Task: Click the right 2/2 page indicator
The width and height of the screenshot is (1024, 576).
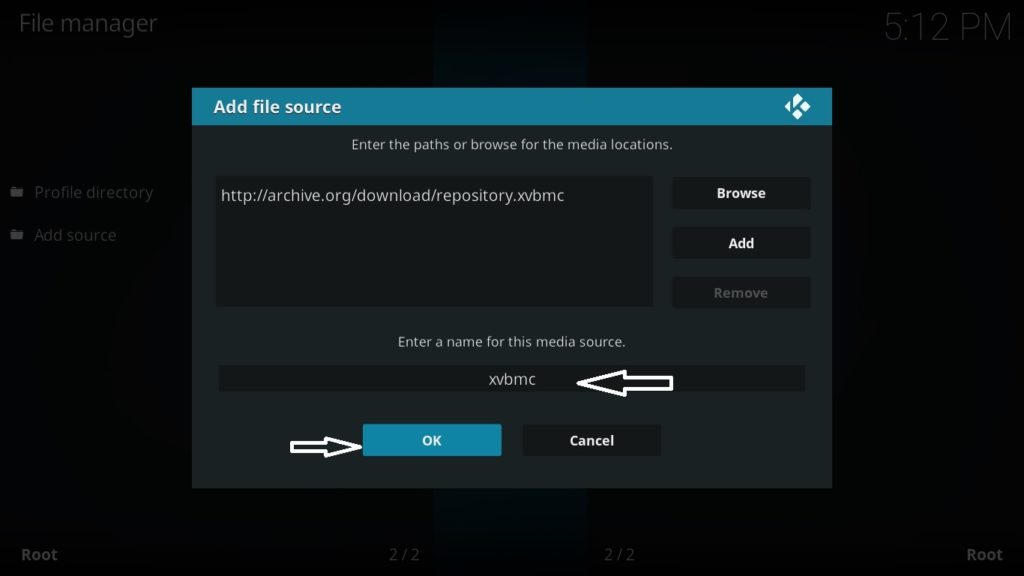Action: tap(621, 554)
